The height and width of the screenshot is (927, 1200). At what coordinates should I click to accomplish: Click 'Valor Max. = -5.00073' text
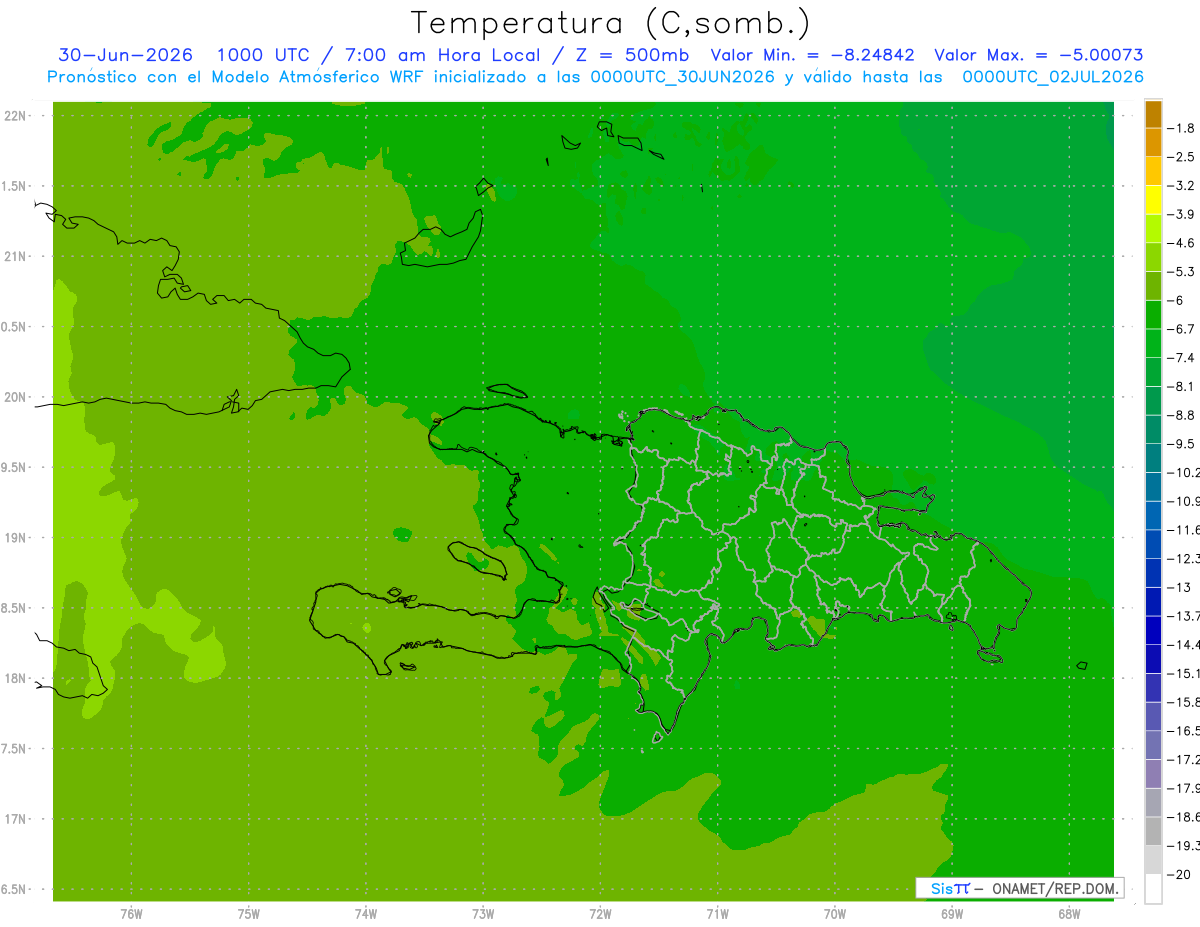click(x=1039, y=55)
